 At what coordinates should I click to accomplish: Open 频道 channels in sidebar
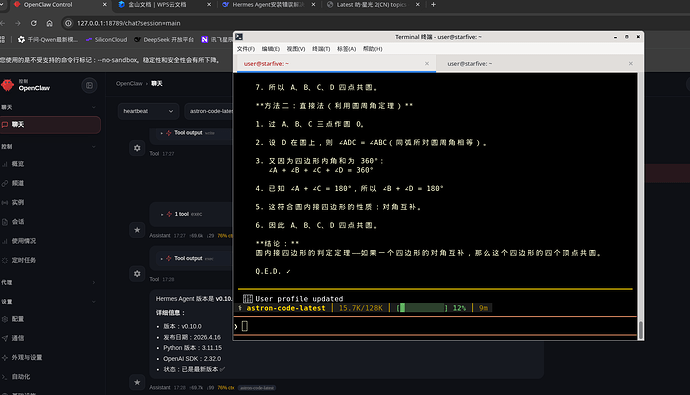click(x=18, y=183)
